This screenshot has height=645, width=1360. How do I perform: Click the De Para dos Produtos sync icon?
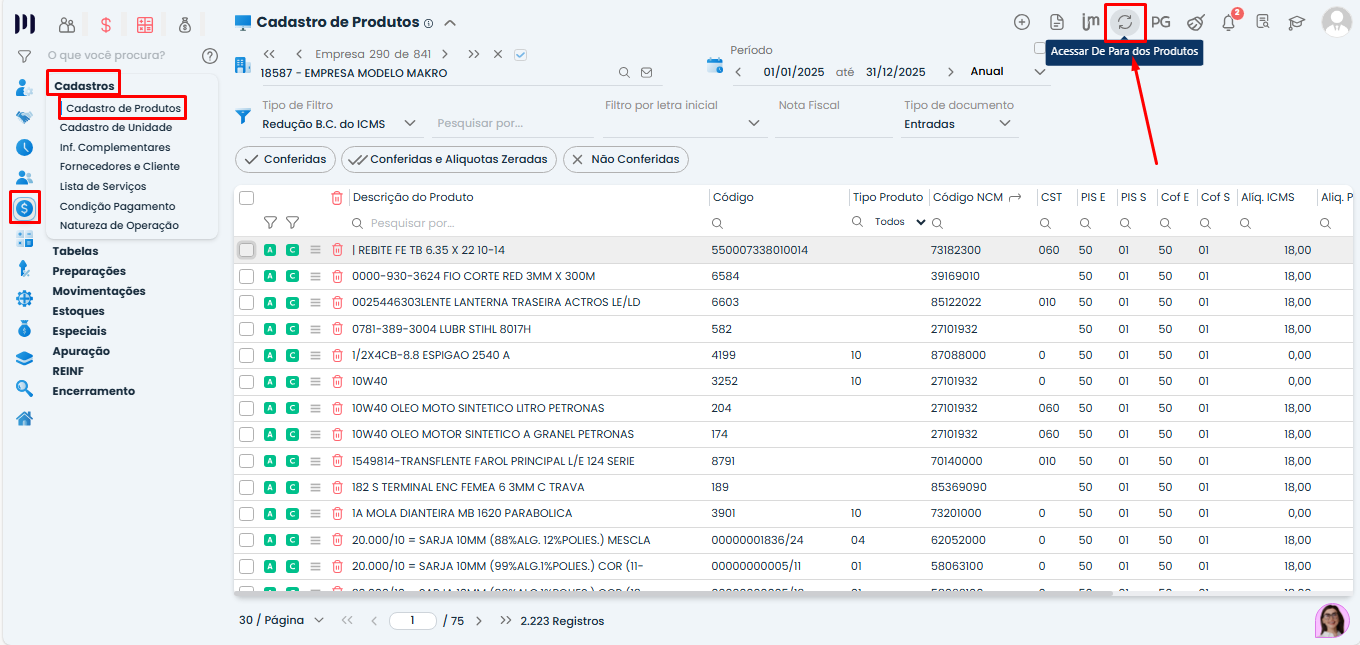1125,22
